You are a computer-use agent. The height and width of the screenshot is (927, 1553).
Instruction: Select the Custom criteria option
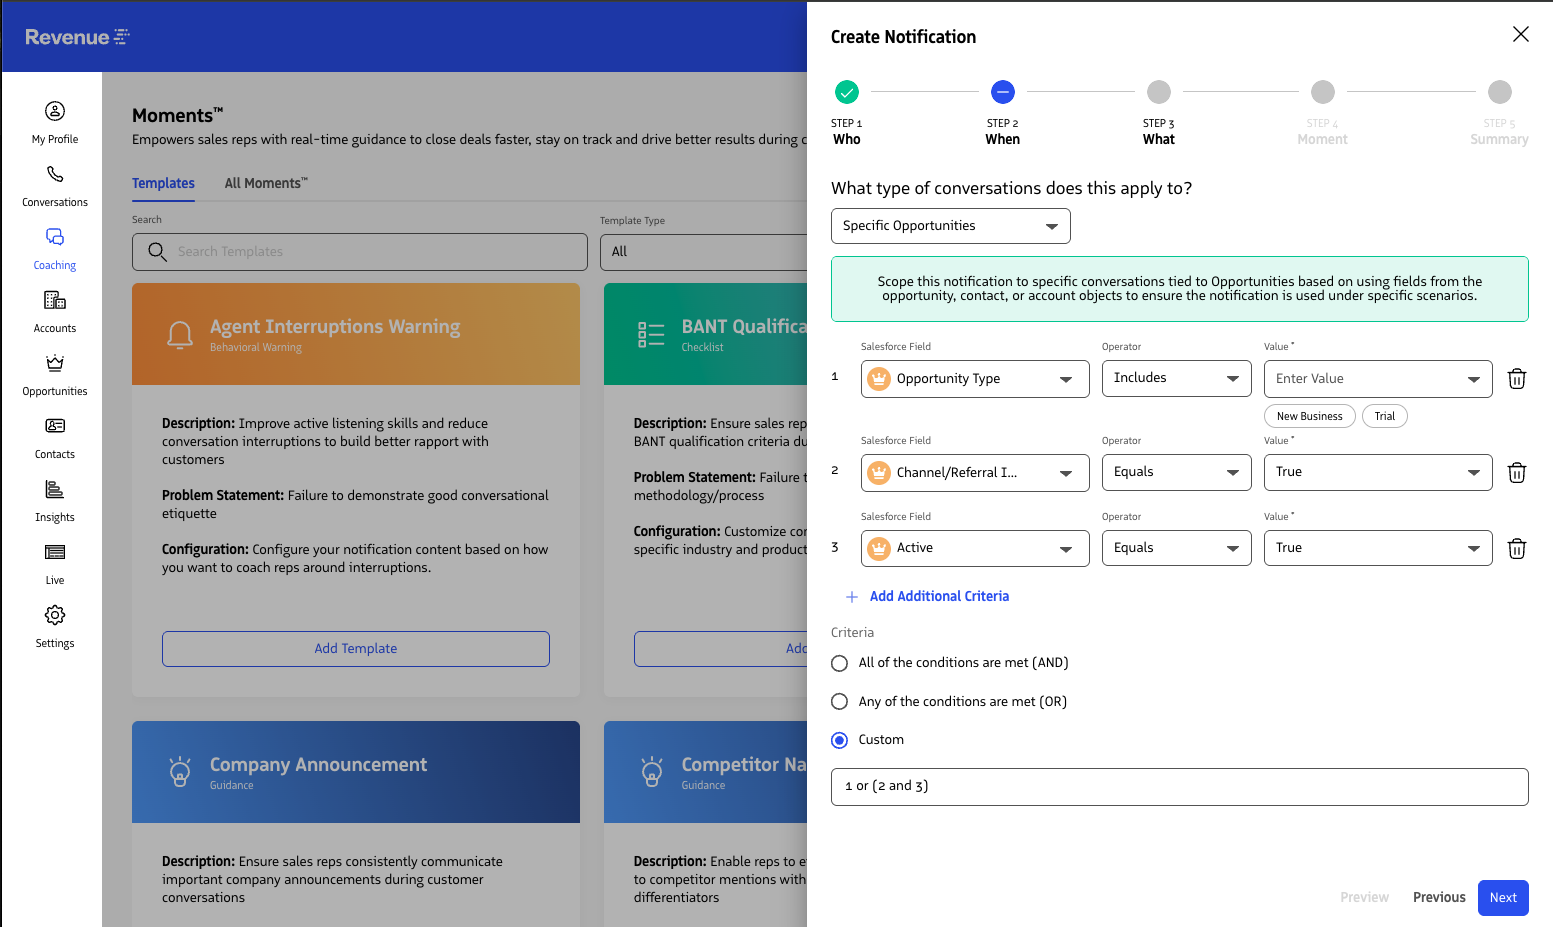(x=840, y=740)
